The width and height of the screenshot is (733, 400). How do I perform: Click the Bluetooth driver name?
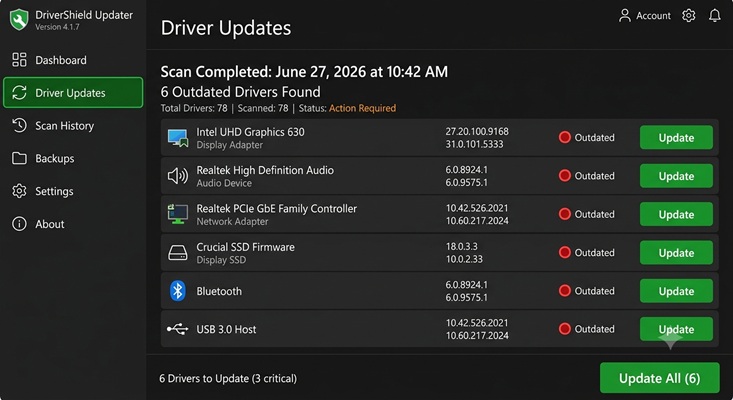(x=219, y=291)
